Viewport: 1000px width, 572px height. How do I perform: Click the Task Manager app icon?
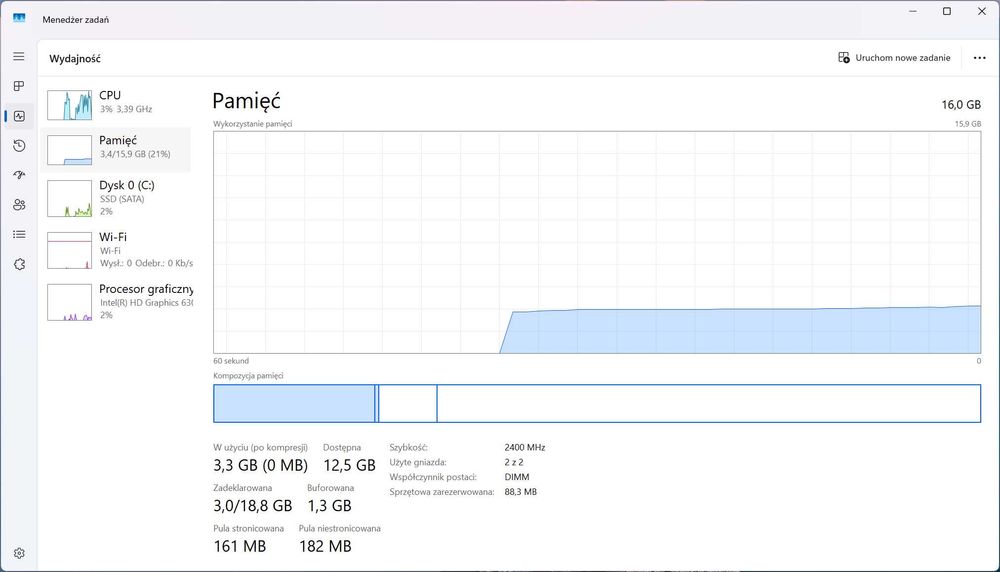19,18
